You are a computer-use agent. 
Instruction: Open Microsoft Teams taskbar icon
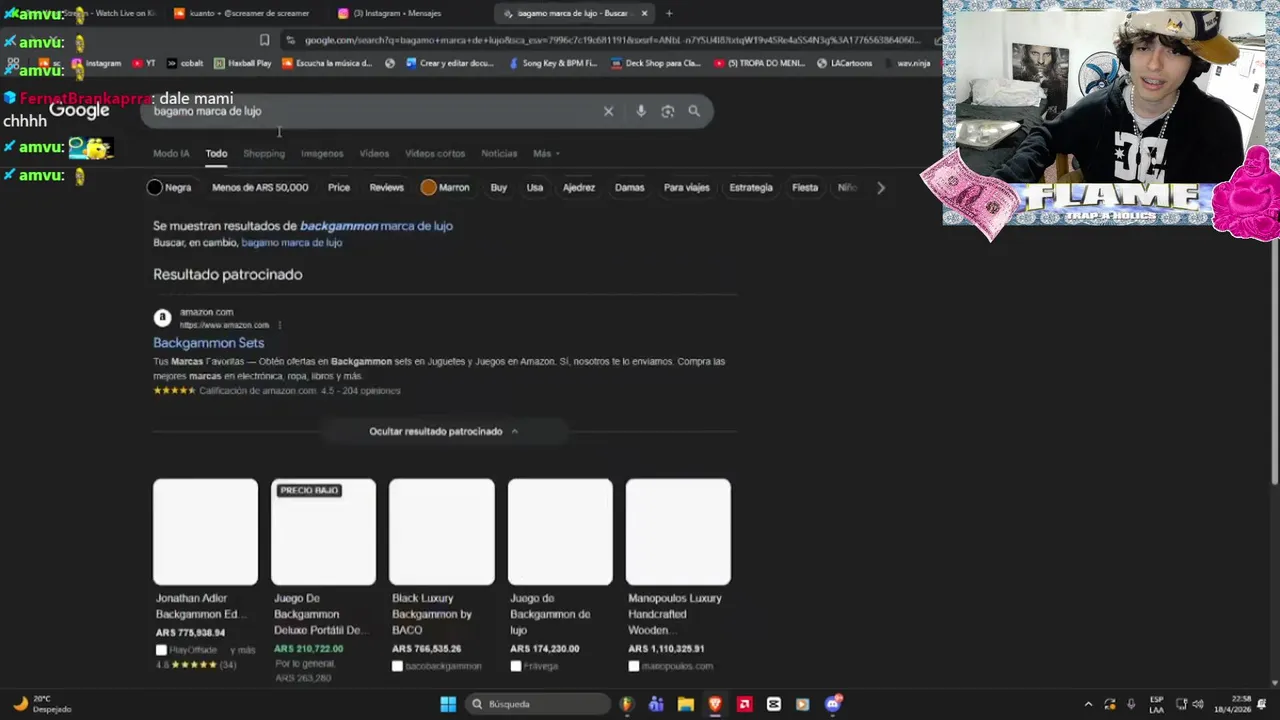coord(656,704)
